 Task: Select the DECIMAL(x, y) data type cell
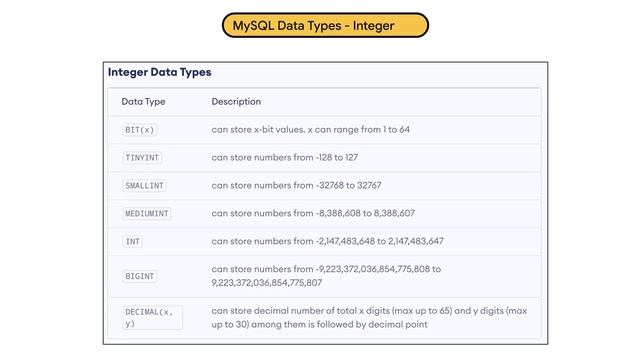(x=152, y=318)
